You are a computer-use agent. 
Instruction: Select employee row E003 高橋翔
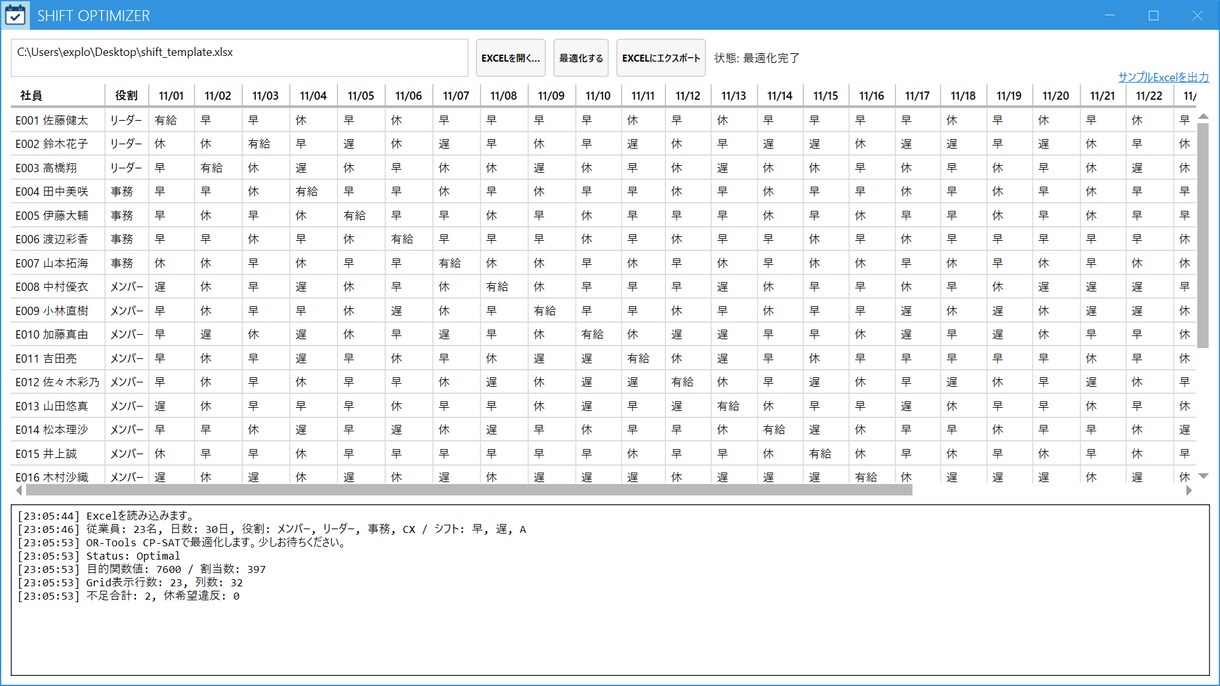pos(604,168)
